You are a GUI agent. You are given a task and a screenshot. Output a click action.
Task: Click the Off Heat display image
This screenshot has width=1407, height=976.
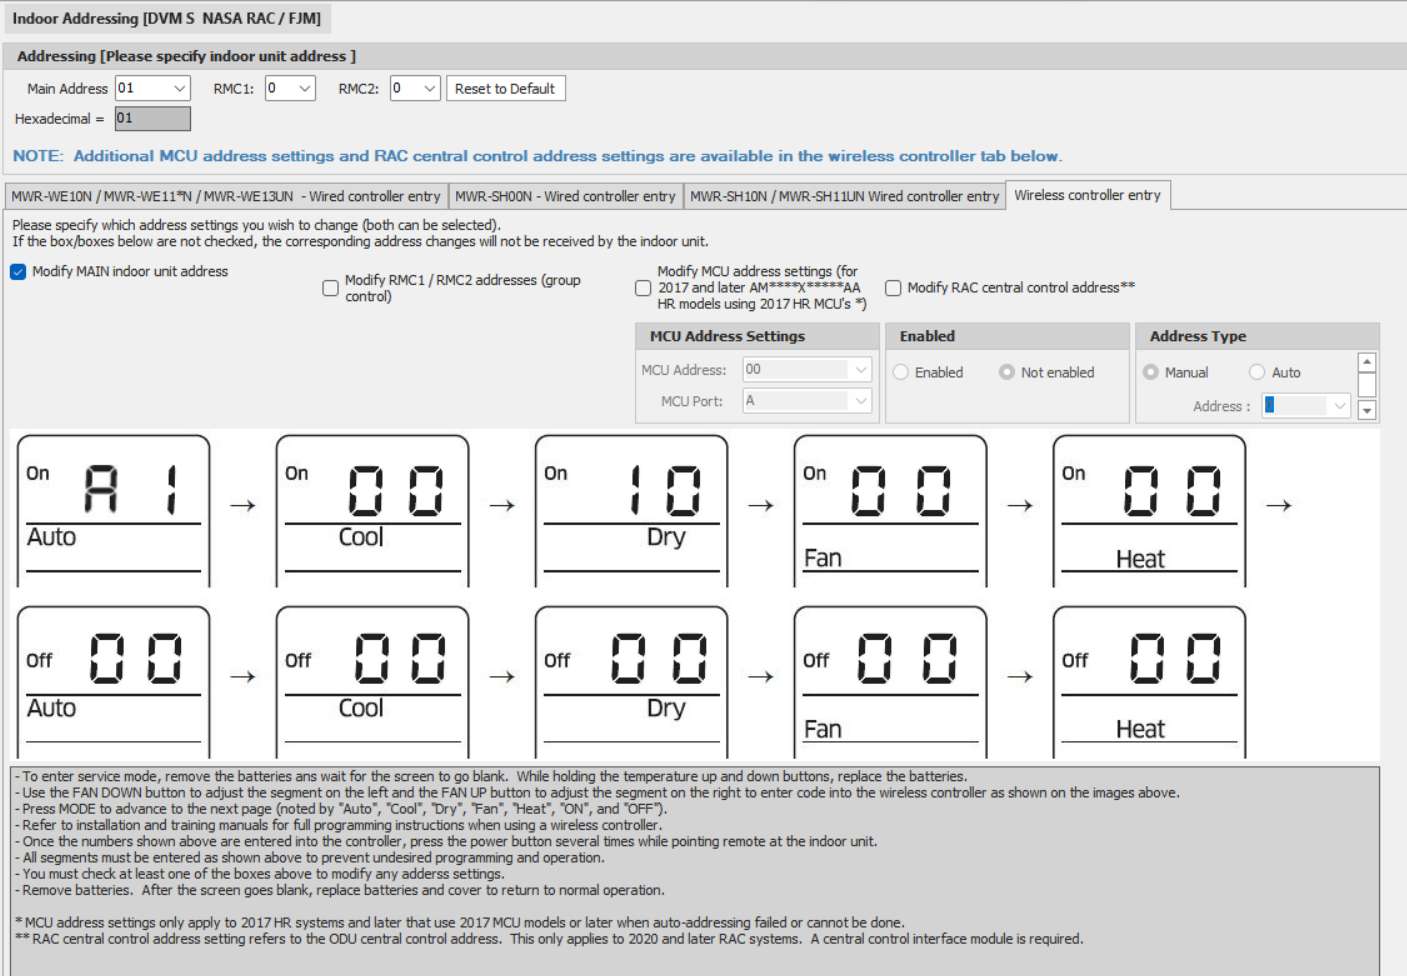(1149, 681)
